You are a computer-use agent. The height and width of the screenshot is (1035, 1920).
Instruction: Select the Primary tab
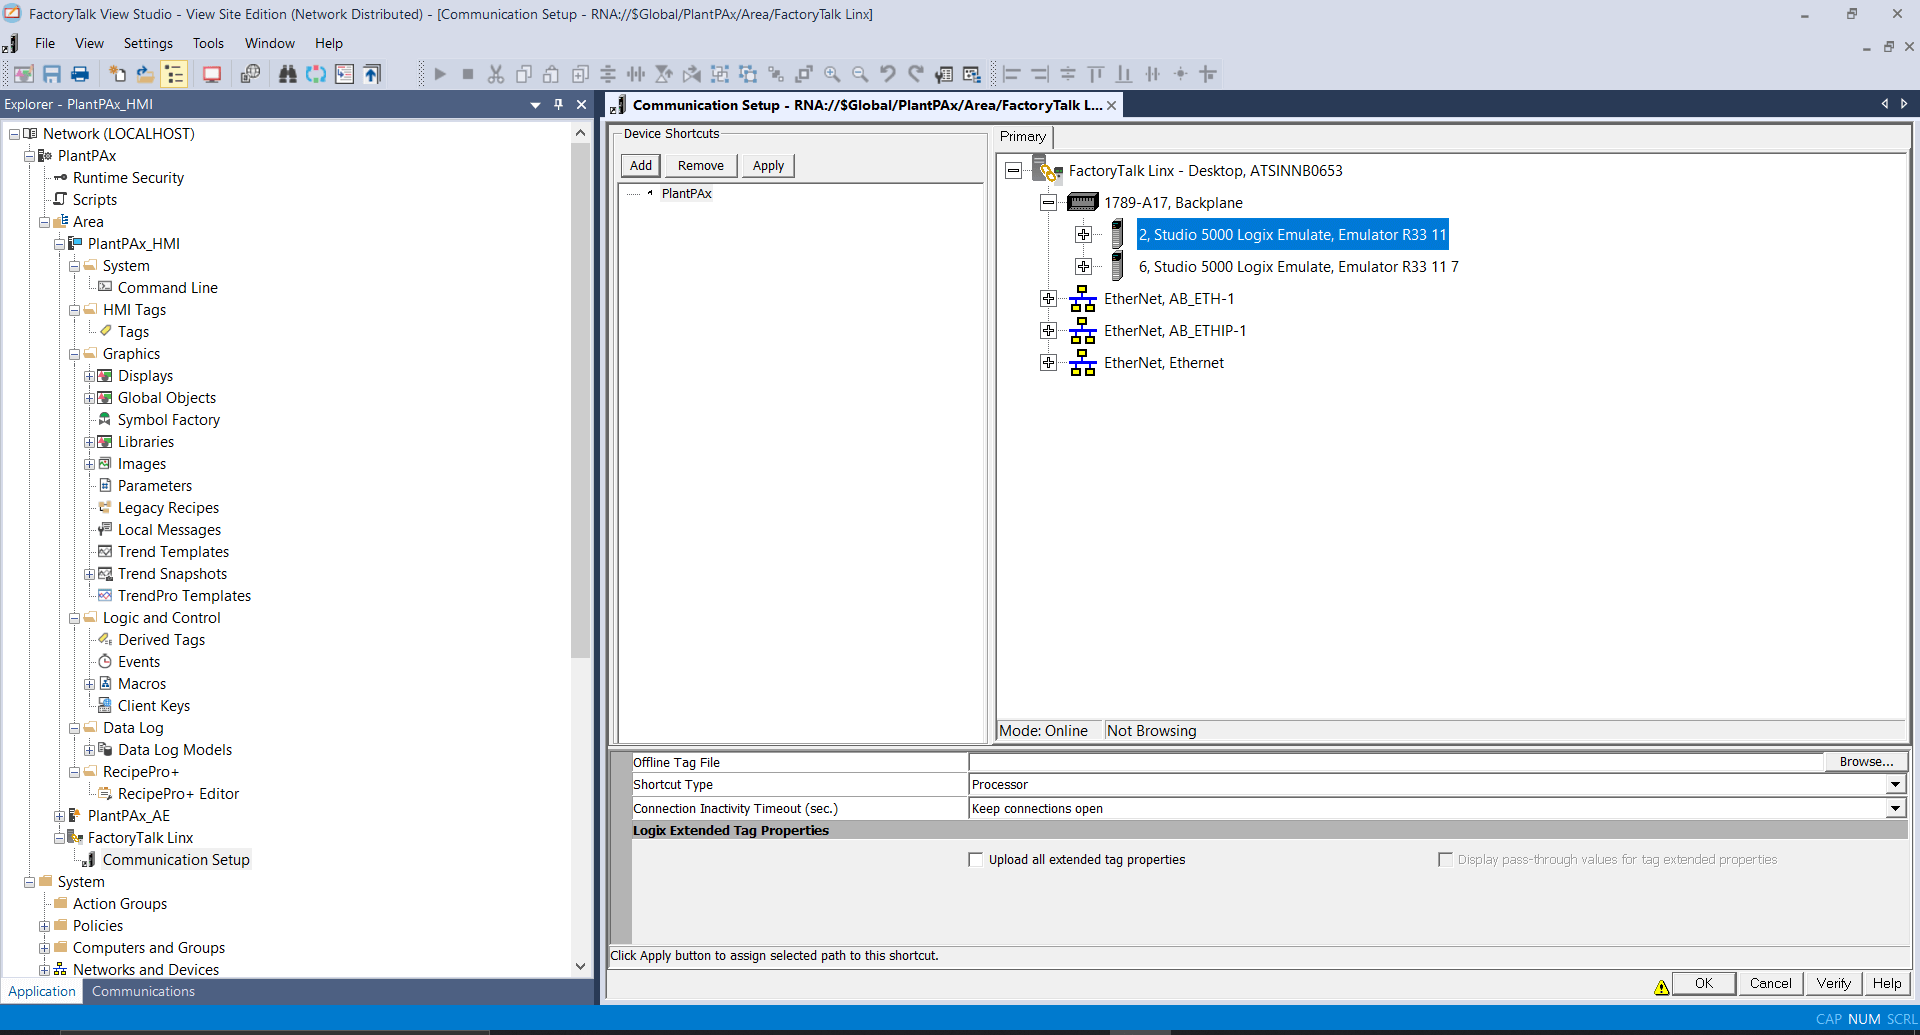coord(1023,137)
